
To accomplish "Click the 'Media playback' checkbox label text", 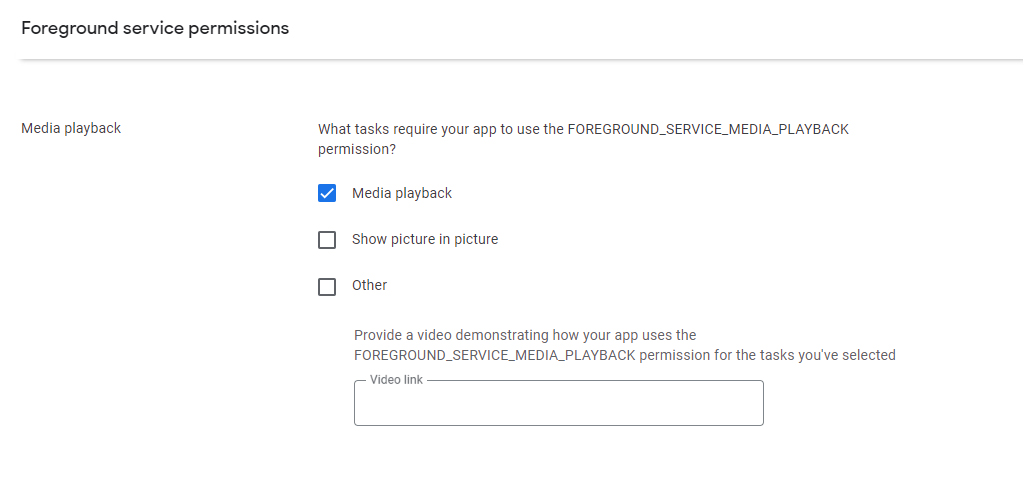I will pos(402,193).
